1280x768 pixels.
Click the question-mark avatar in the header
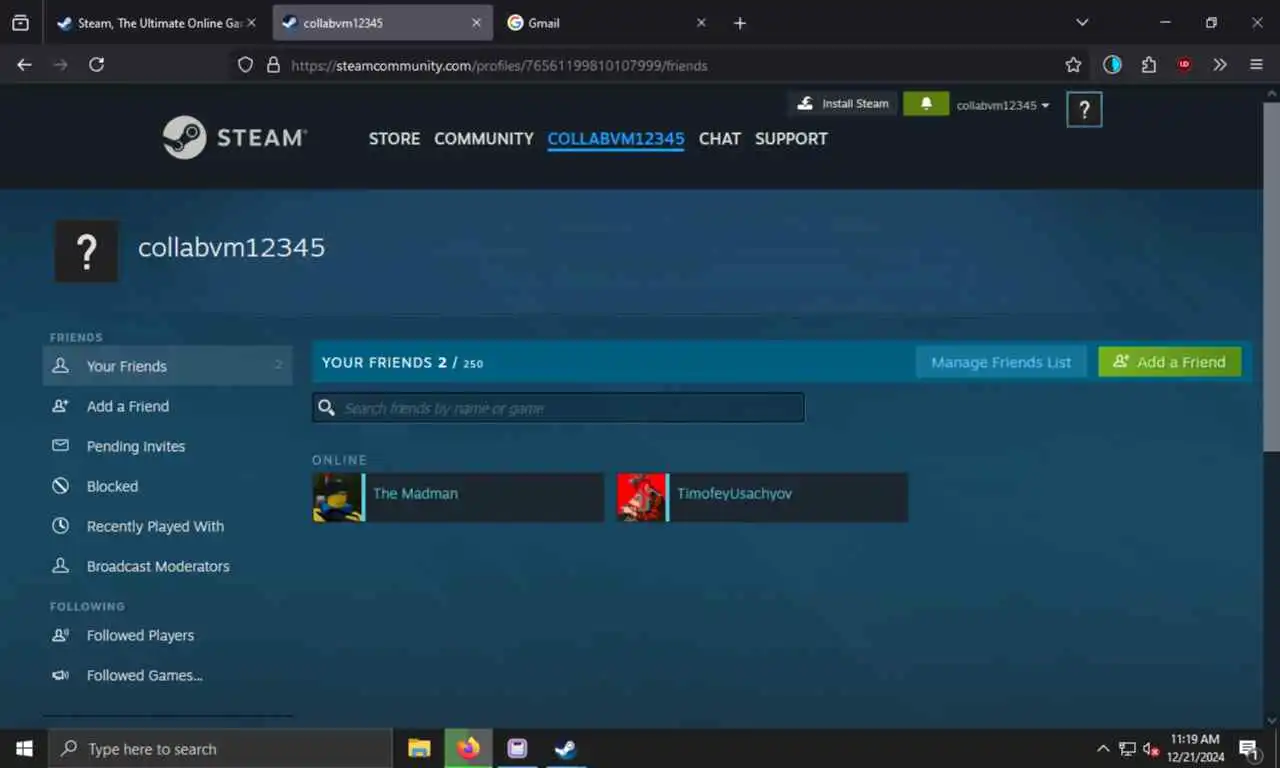pyautogui.click(x=1084, y=110)
